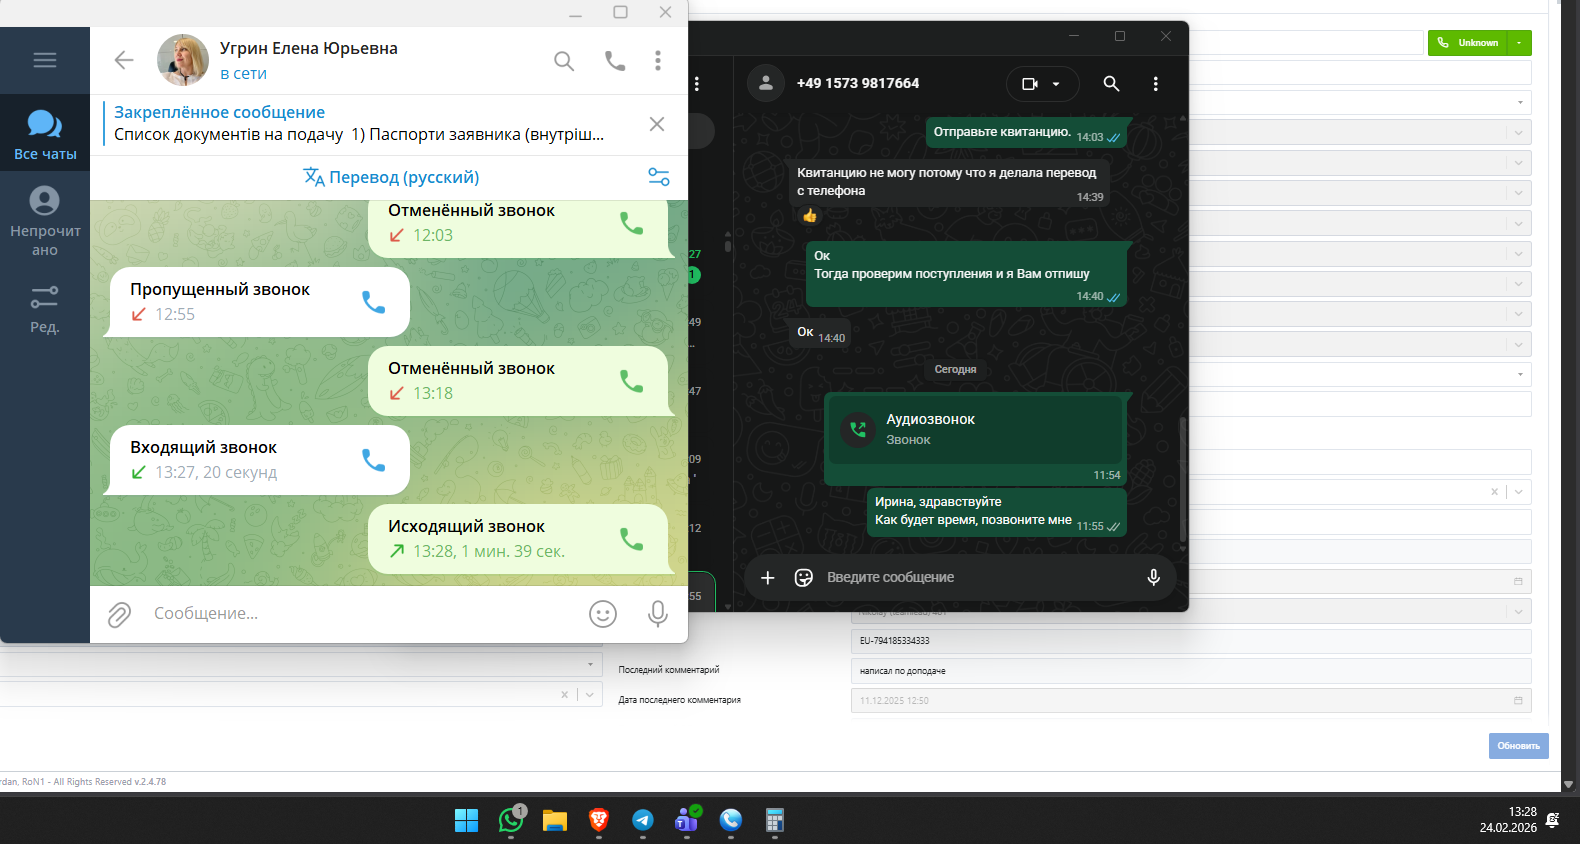Viewport: 1580px width, 844px height.
Task: Open Brave browser from taskbar
Action: 599,821
